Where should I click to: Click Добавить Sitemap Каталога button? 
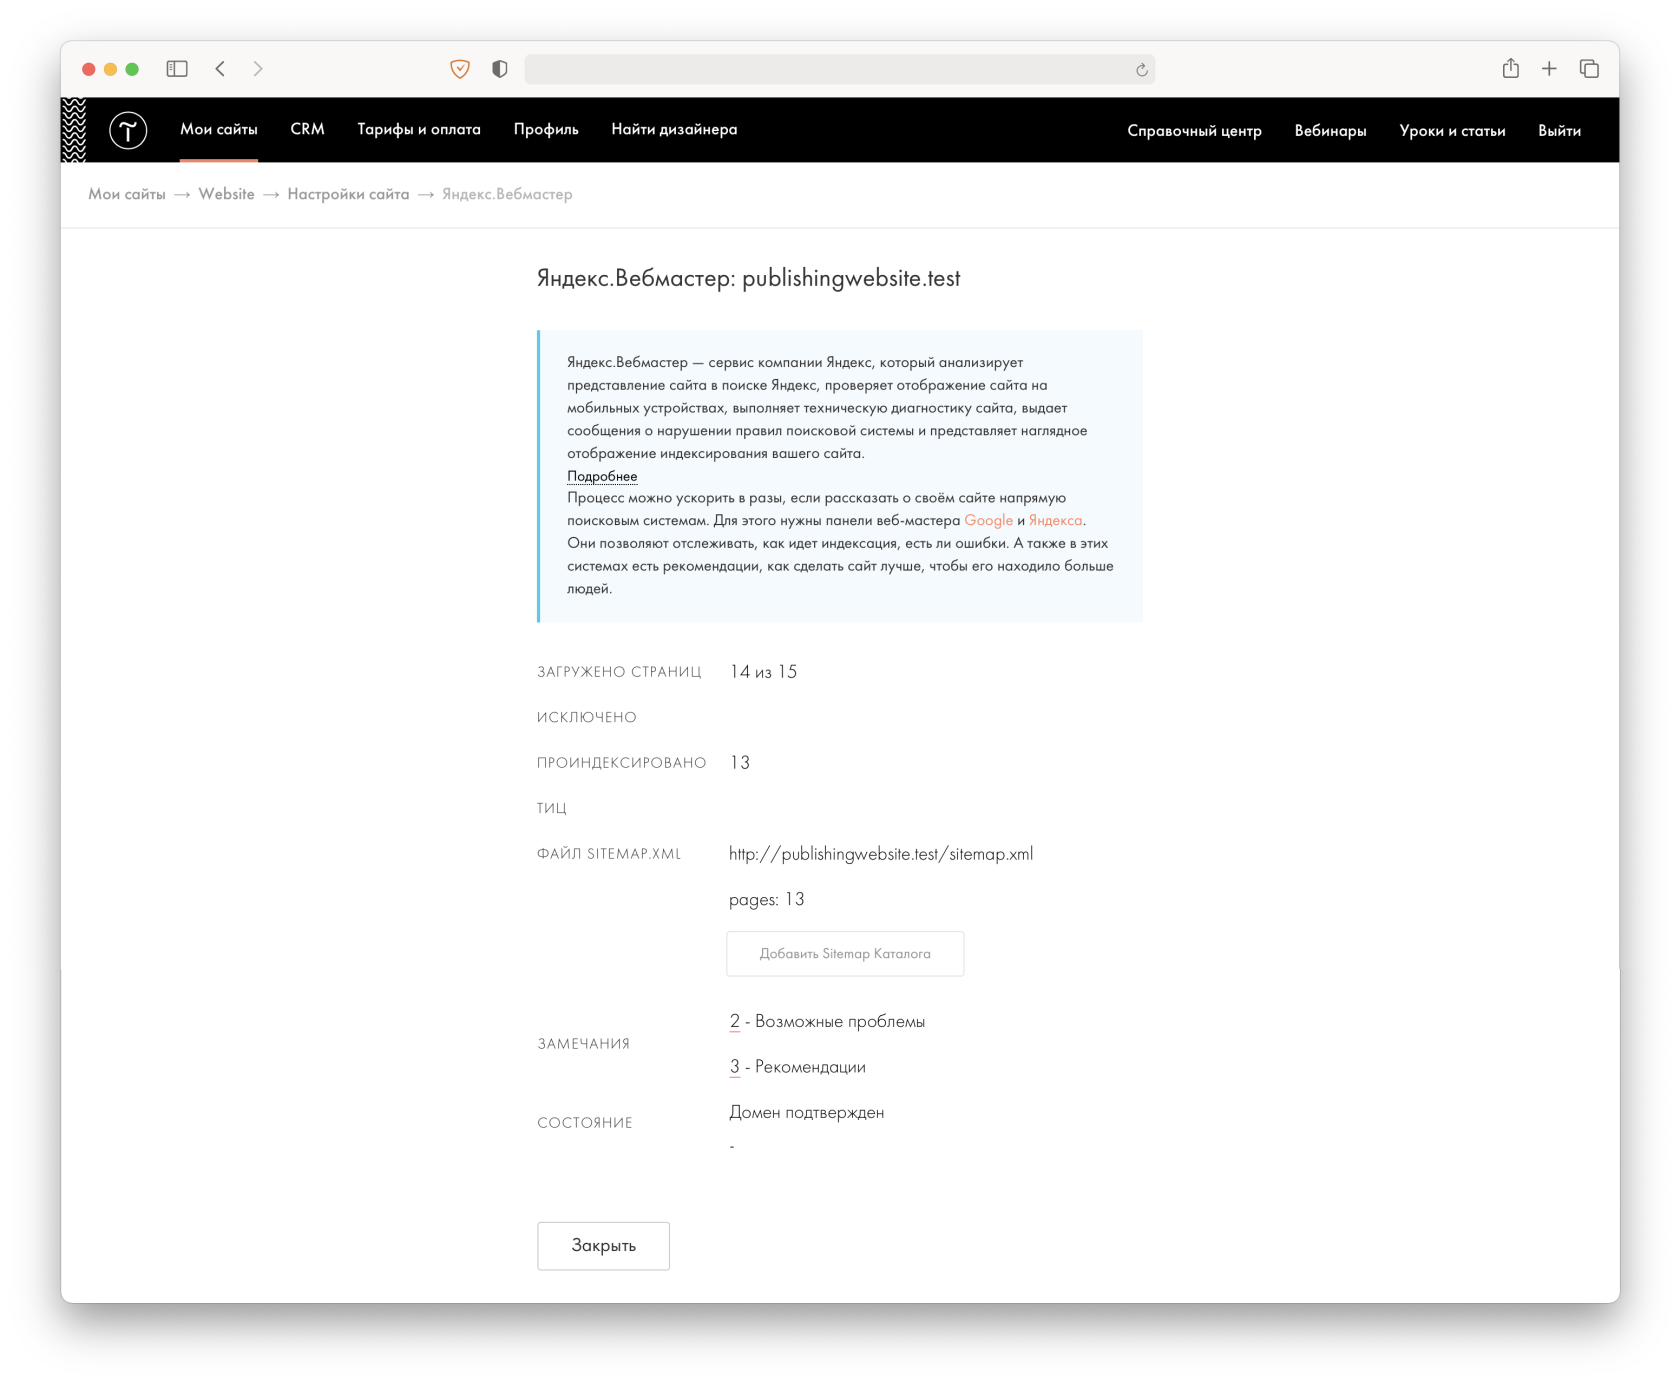[845, 954]
